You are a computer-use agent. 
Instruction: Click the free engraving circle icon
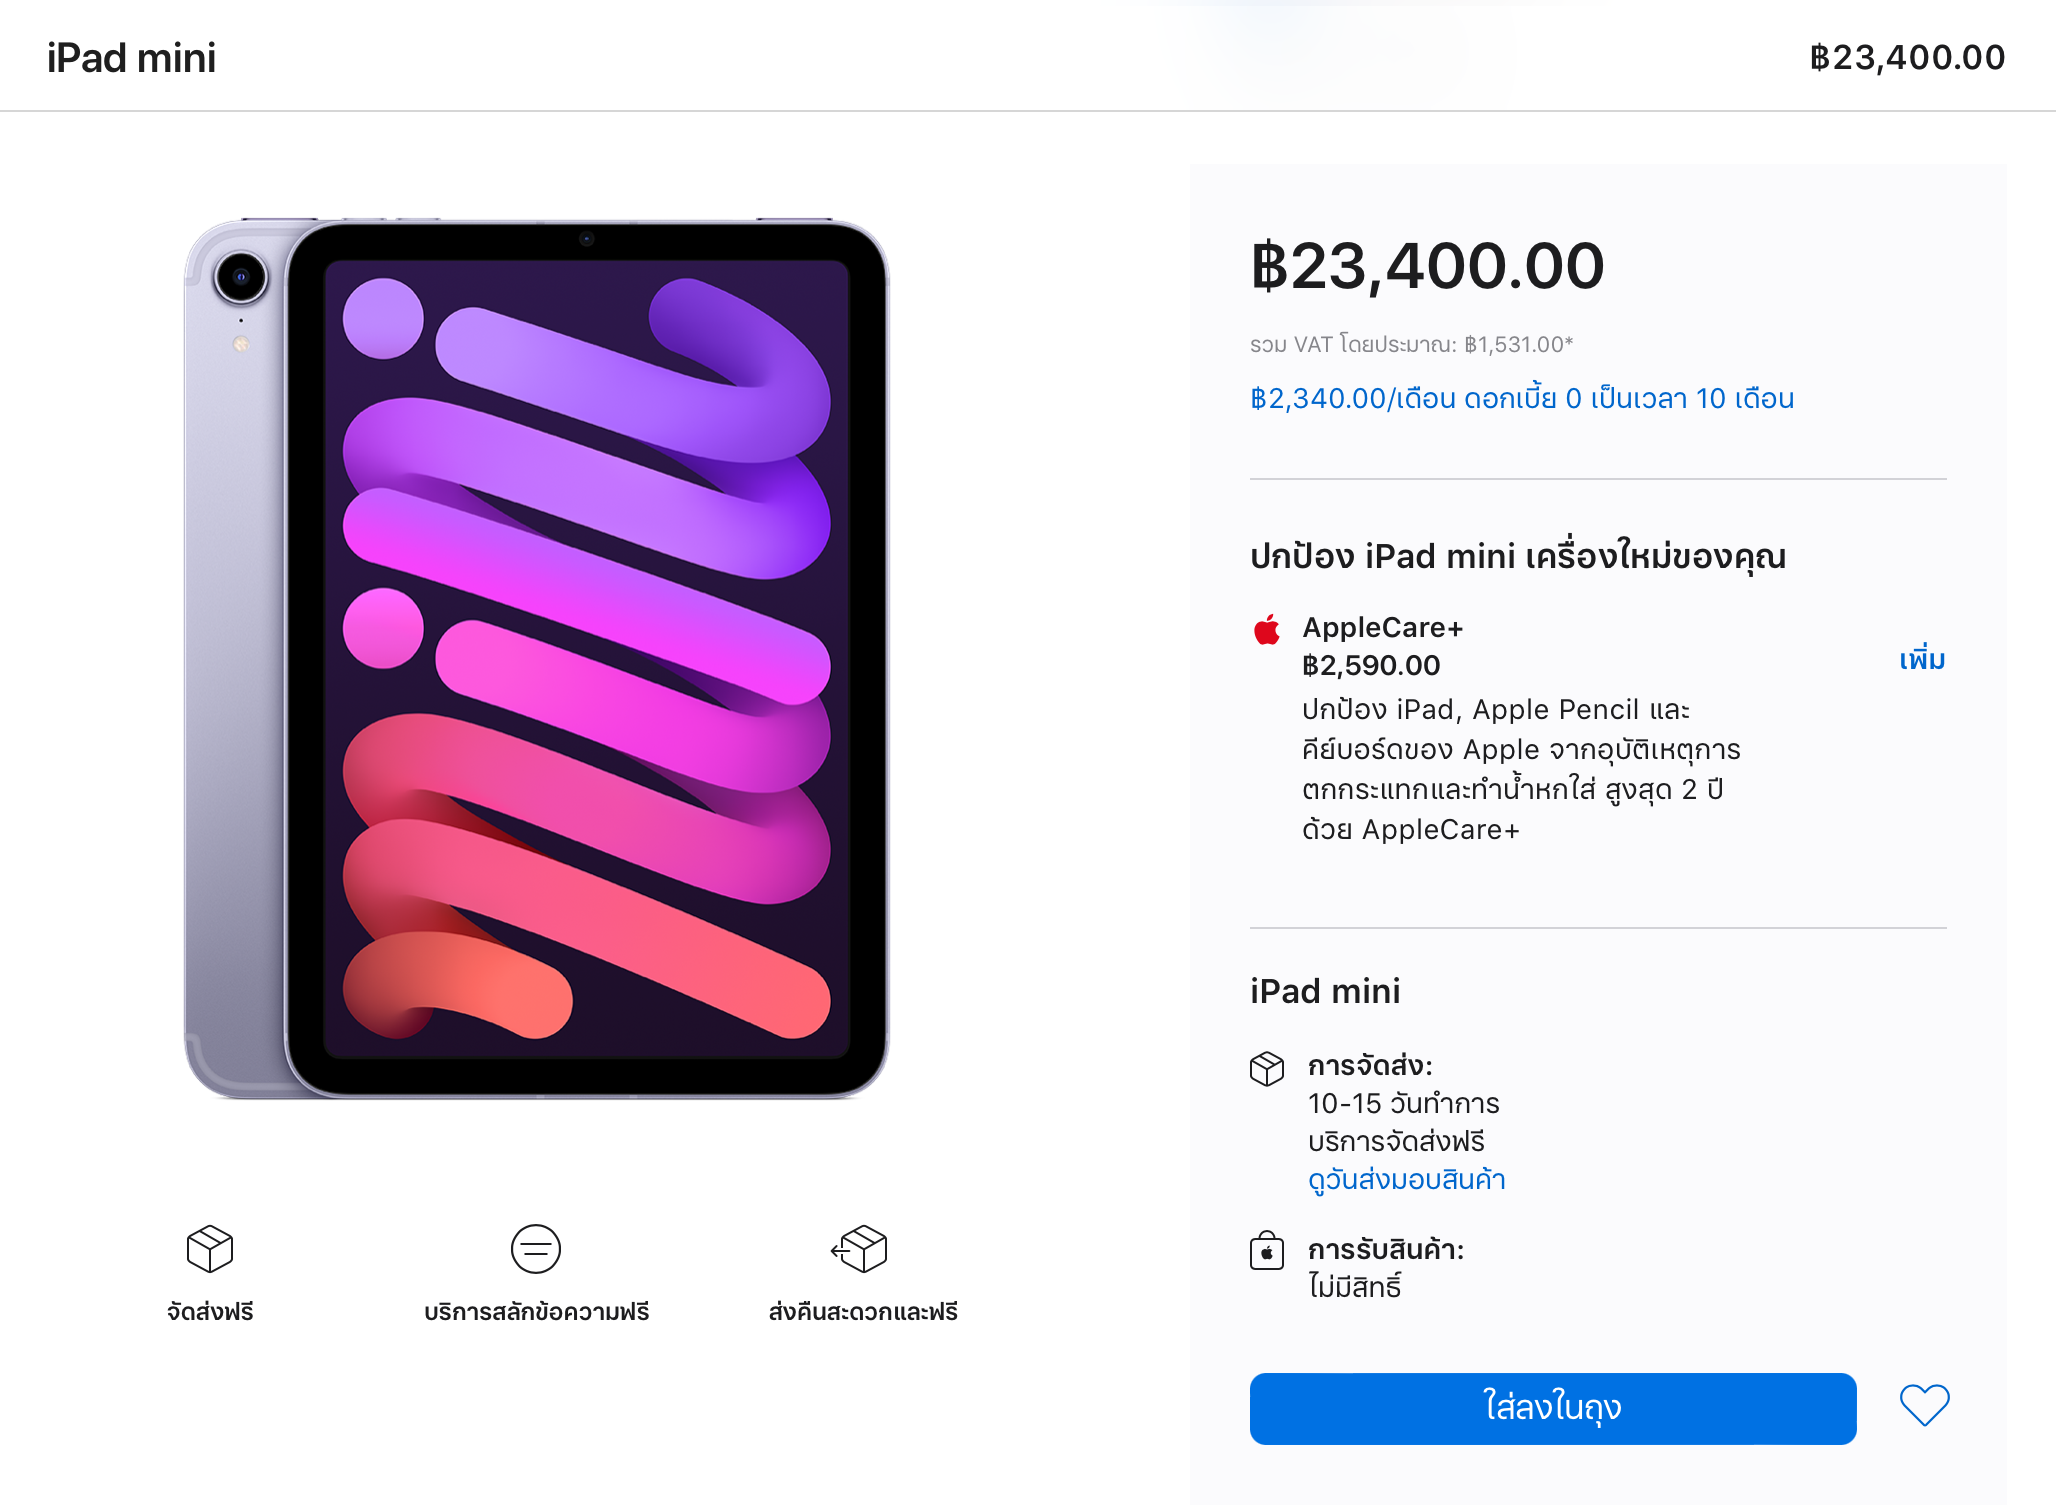(x=536, y=1249)
